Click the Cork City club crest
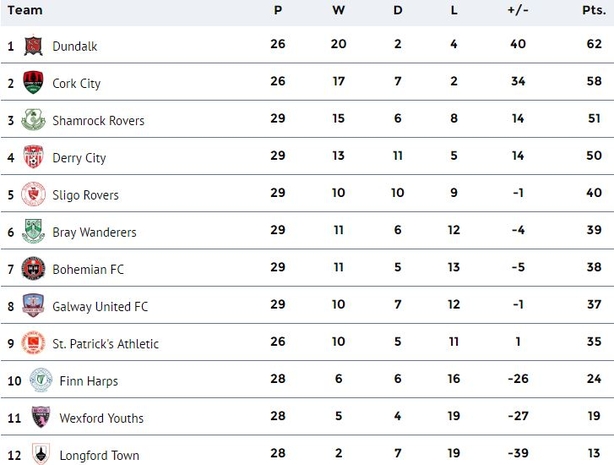The height and width of the screenshot is (465, 614). (x=33, y=83)
